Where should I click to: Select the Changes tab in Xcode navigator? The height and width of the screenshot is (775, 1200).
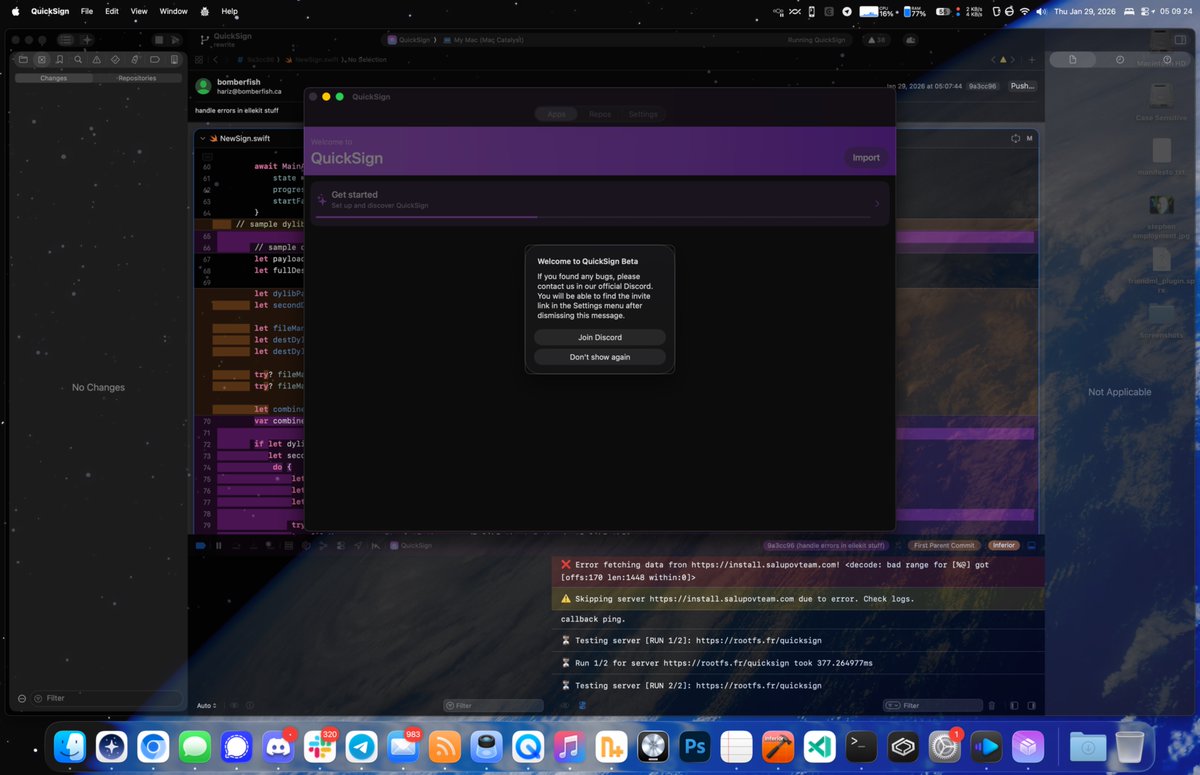coord(53,77)
